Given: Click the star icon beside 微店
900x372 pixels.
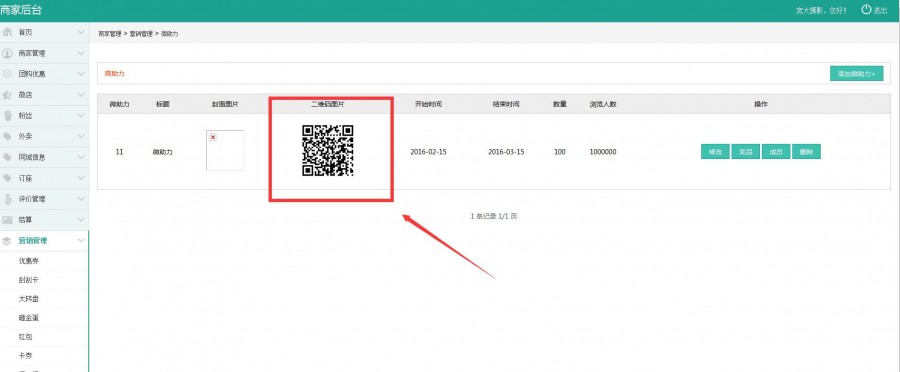Looking at the screenshot, I should [7, 95].
